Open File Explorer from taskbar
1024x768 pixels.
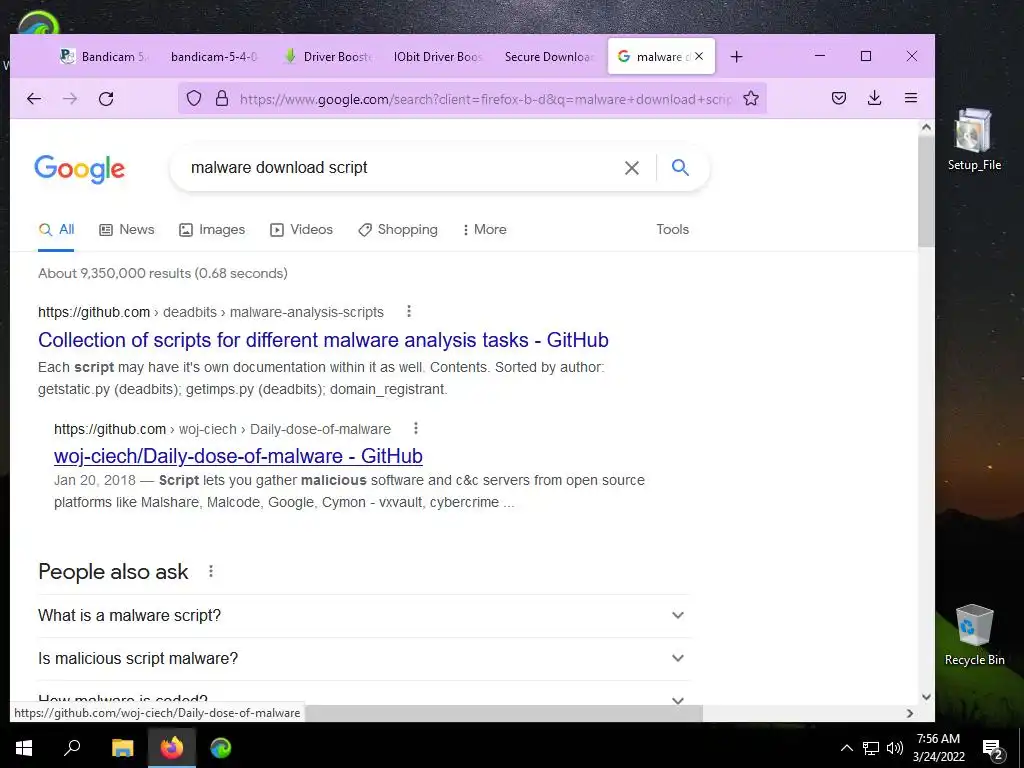coord(122,748)
